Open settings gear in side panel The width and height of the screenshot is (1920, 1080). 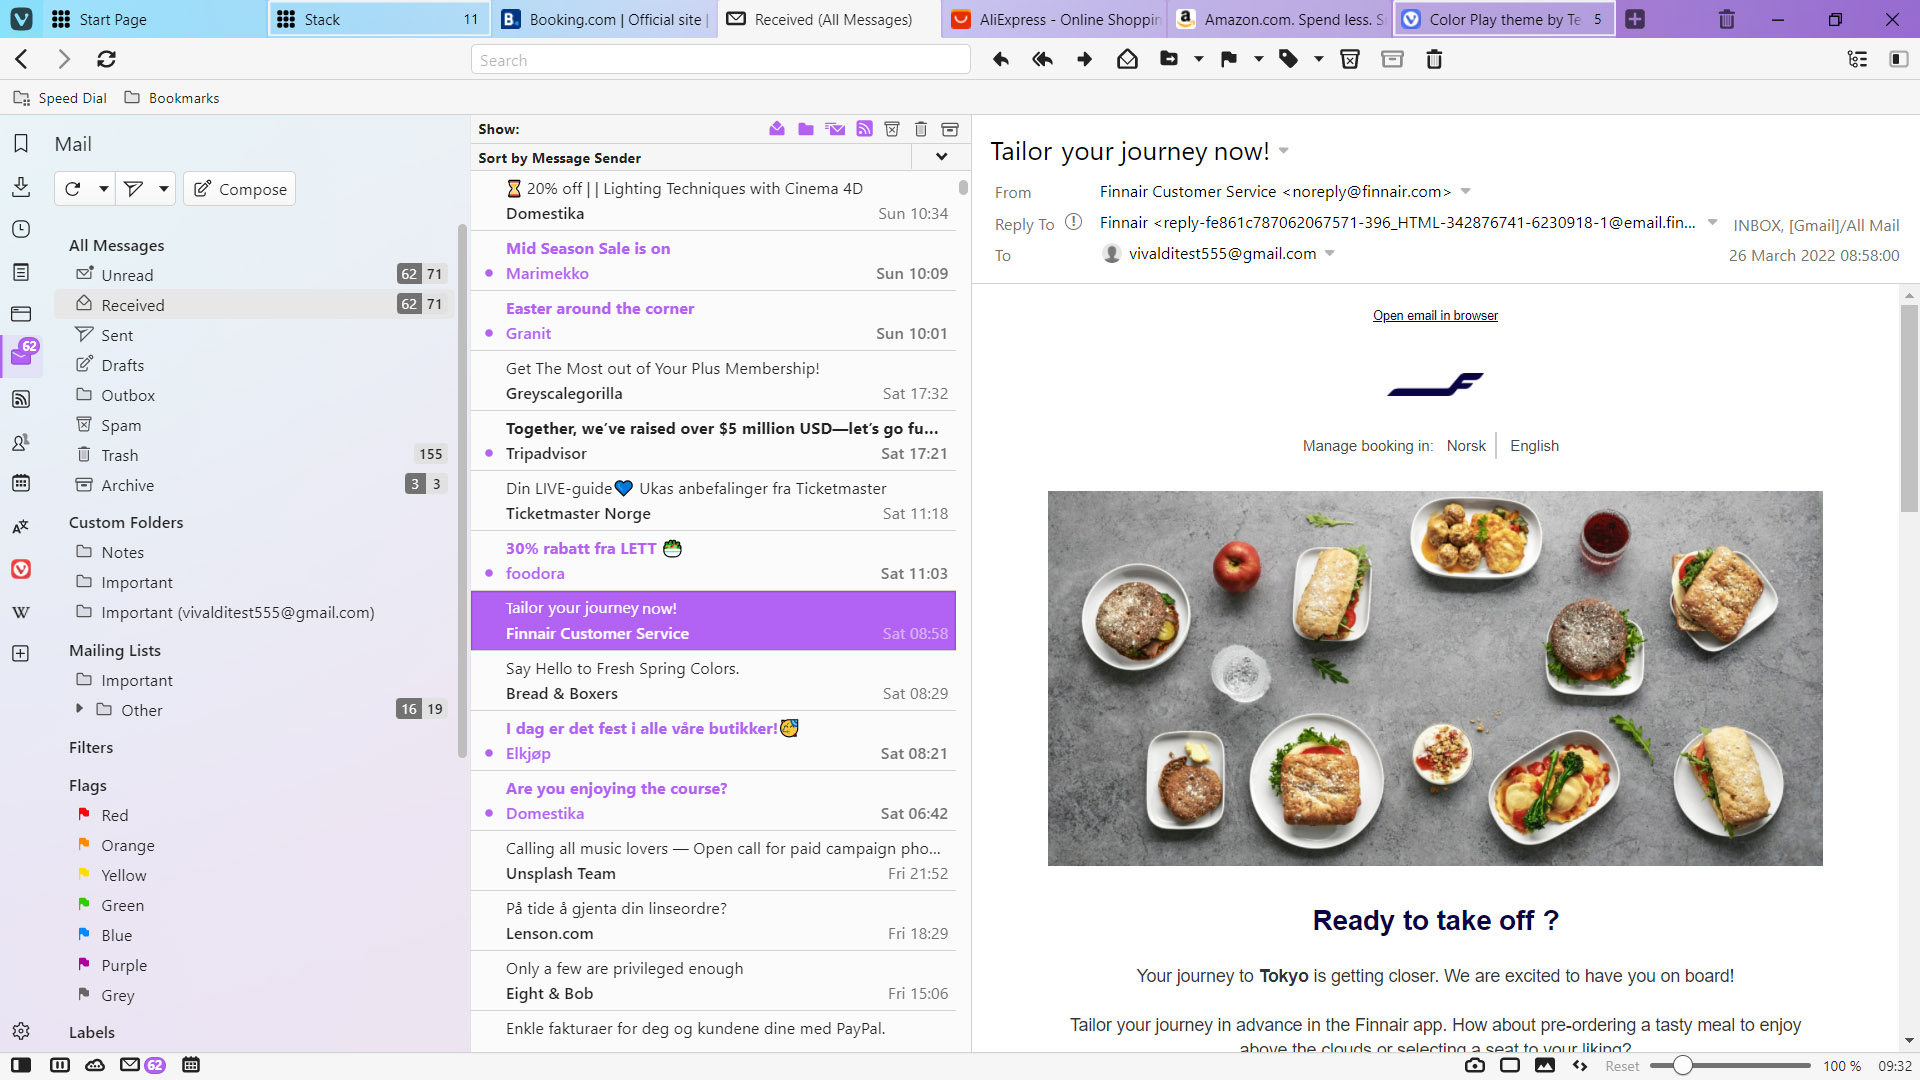tap(21, 1031)
